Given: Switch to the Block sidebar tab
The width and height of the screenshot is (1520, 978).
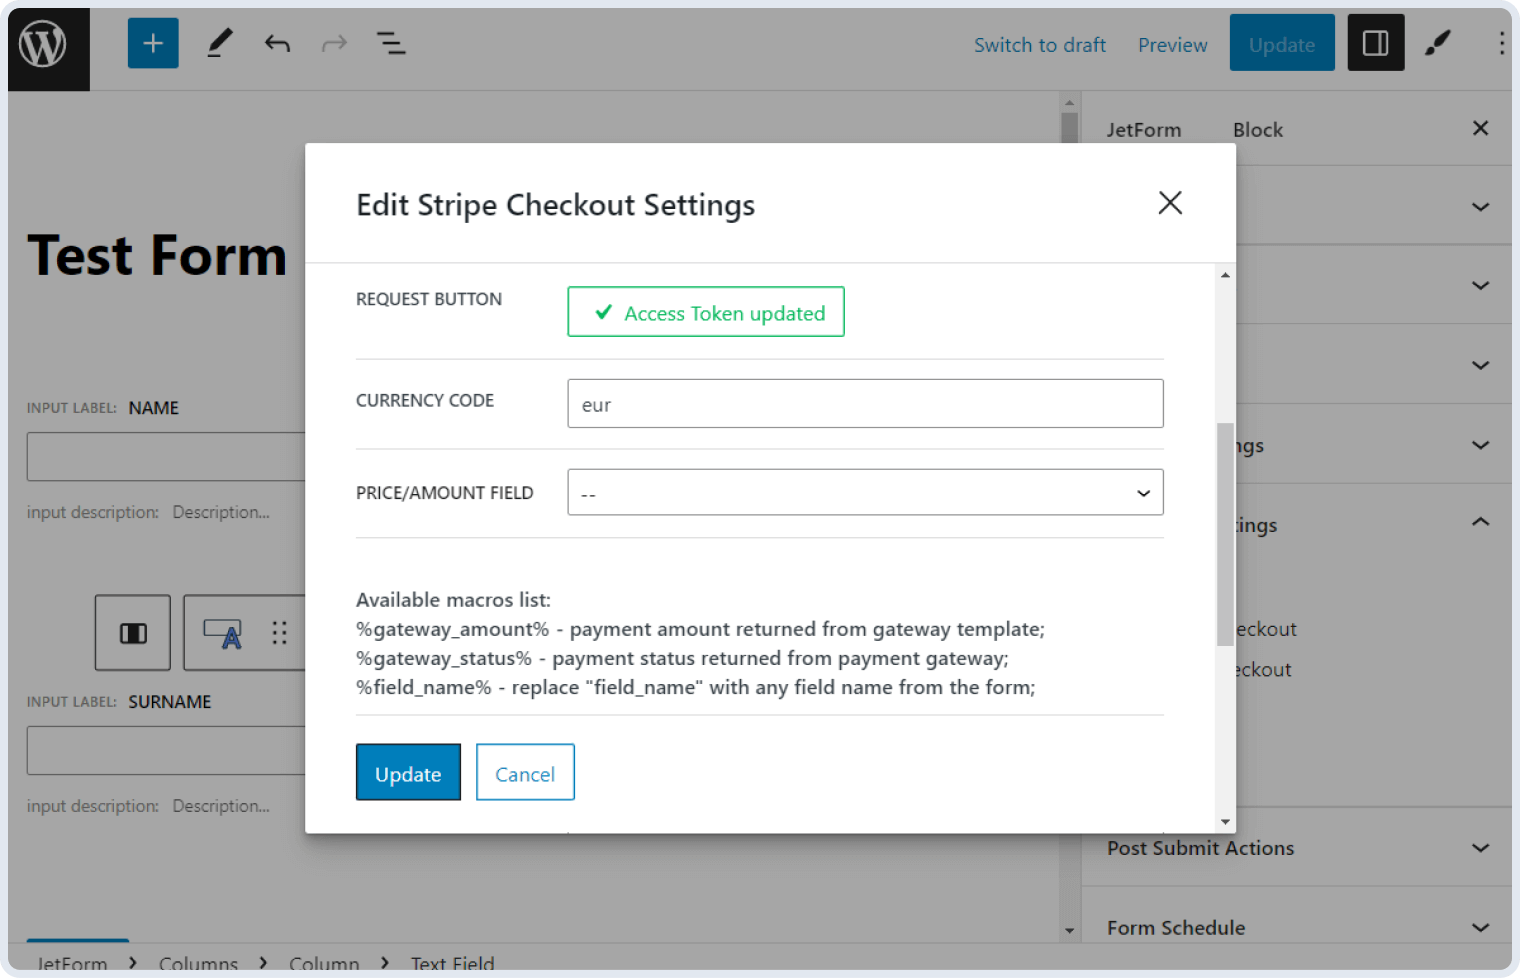Looking at the screenshot, I should 1257,129.
